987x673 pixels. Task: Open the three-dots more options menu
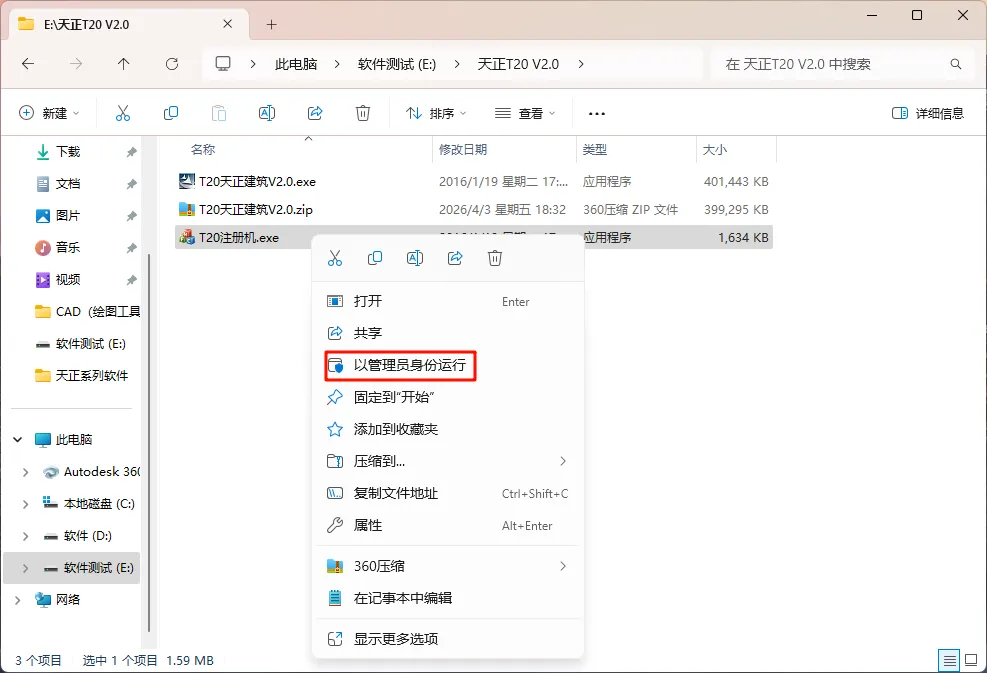tap(597, 114)
